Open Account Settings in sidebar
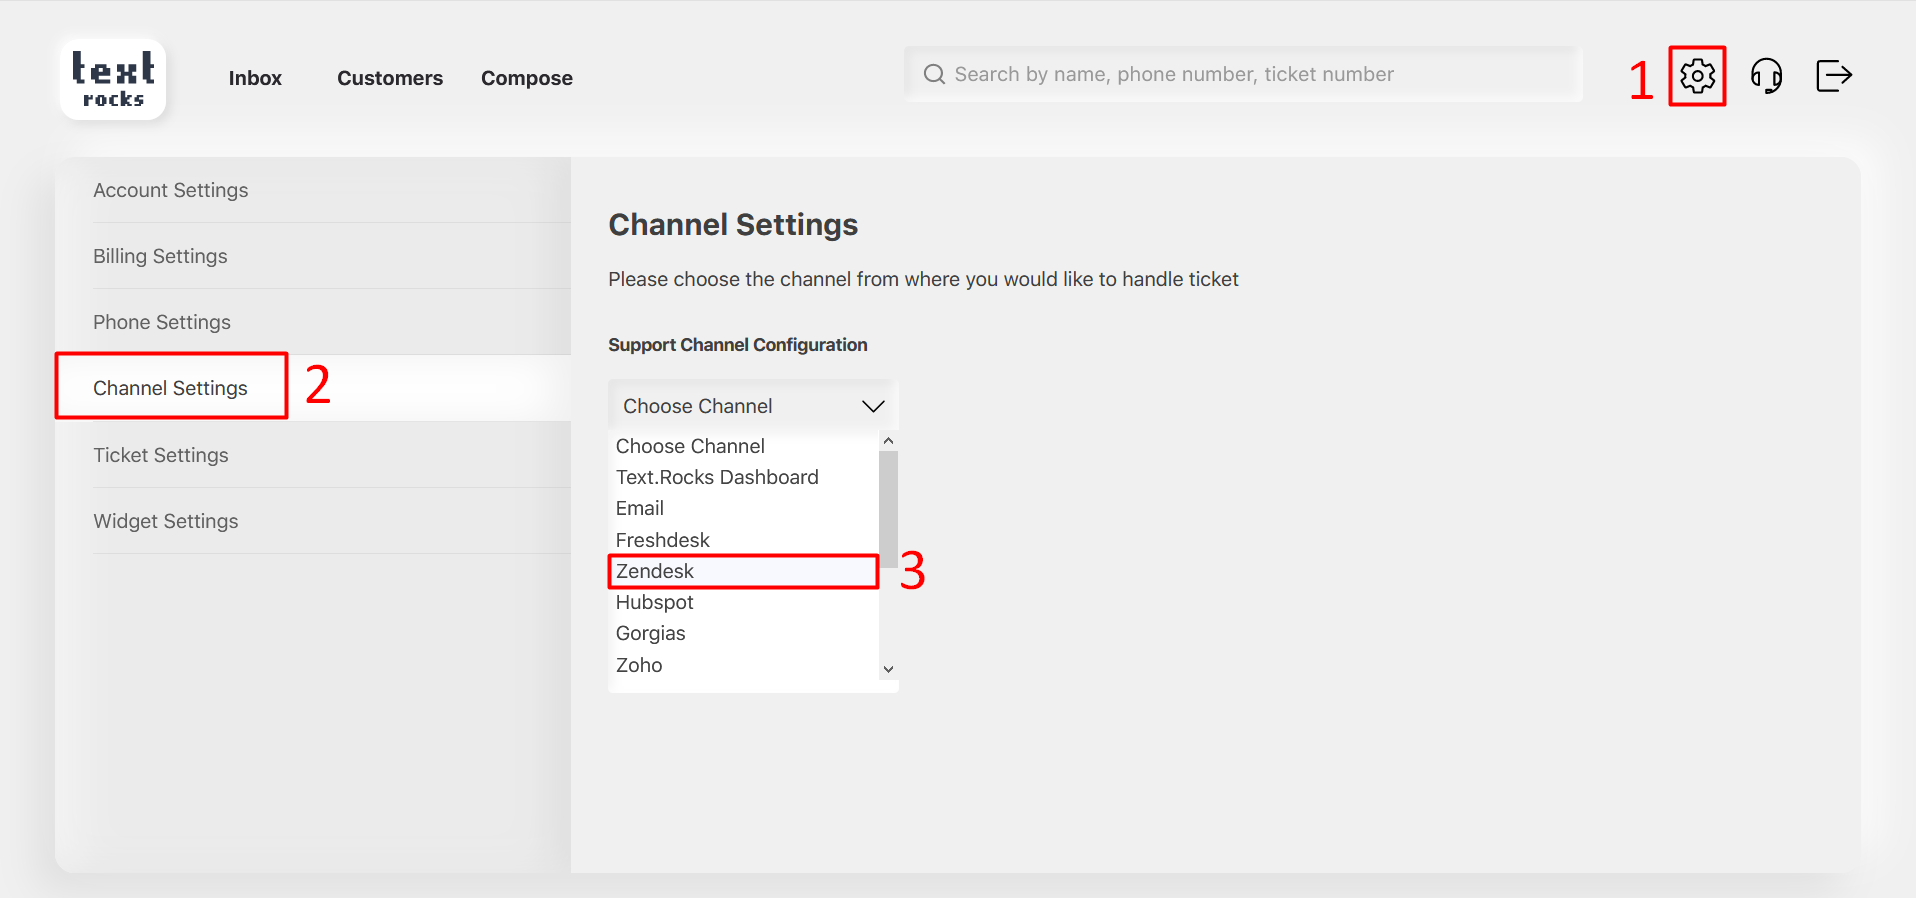 pyautogui.click(x=171, y=190)
